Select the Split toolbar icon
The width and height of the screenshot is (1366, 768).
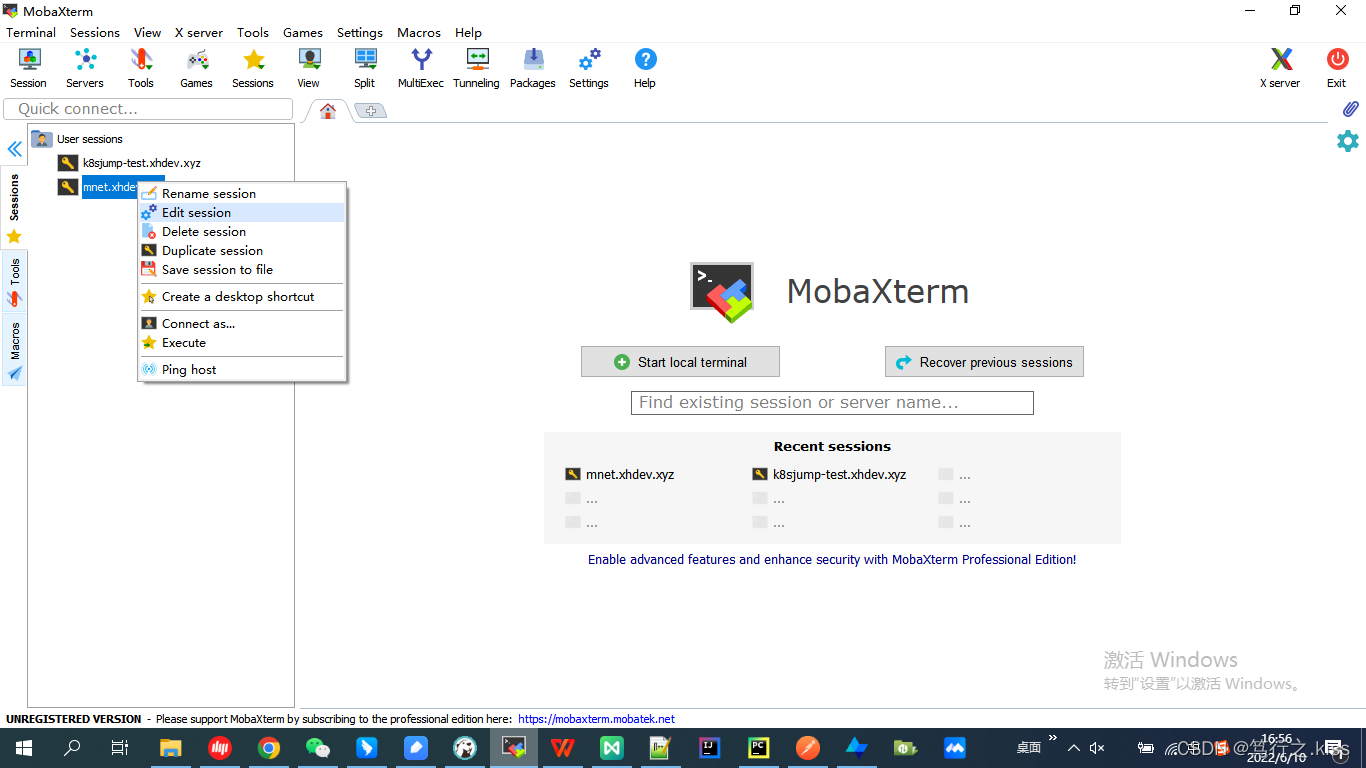pyautogui.click(x=365, y=68)
